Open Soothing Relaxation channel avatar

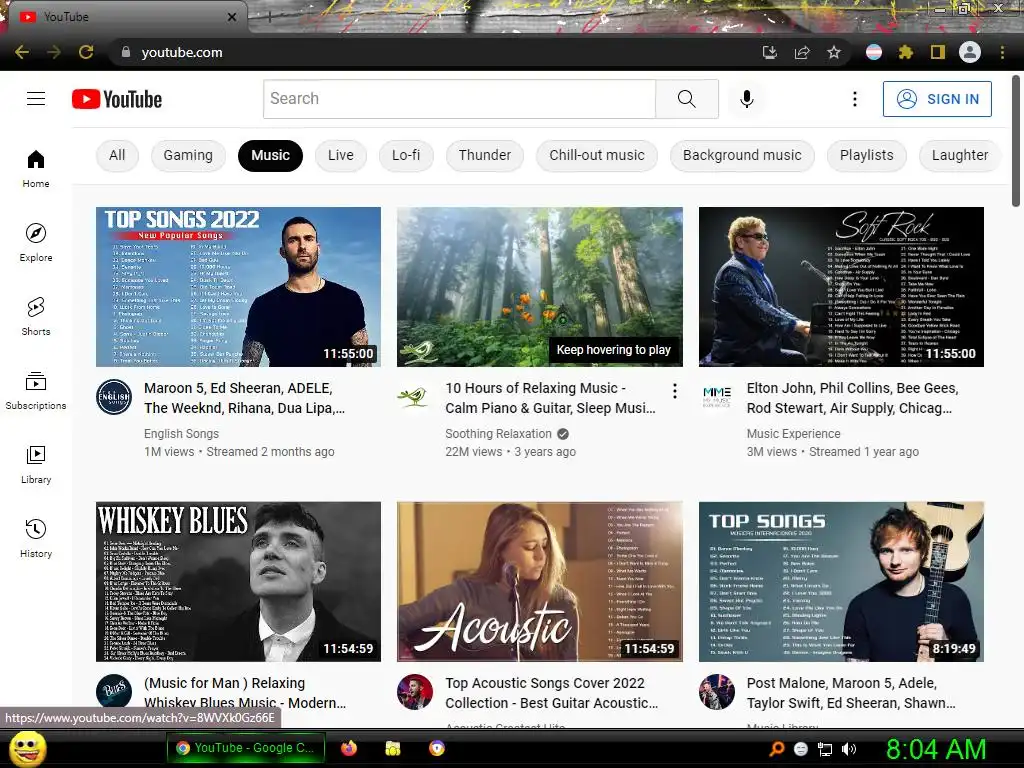click(x=415, y=396)
